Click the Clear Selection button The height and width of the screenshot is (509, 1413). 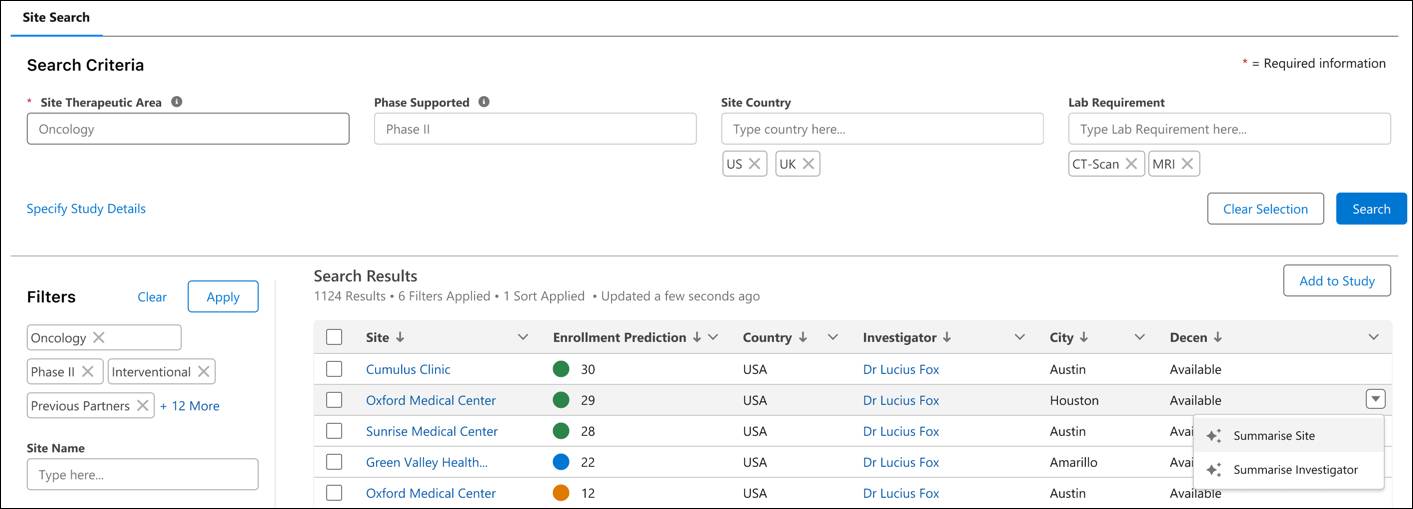(x=1265, y=209)
